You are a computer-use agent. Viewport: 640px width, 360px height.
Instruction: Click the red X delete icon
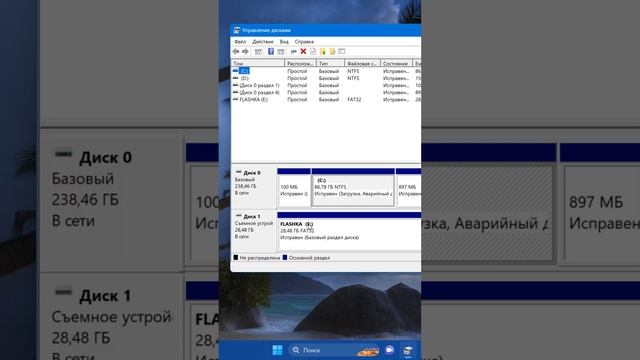[x=303, y=51]
